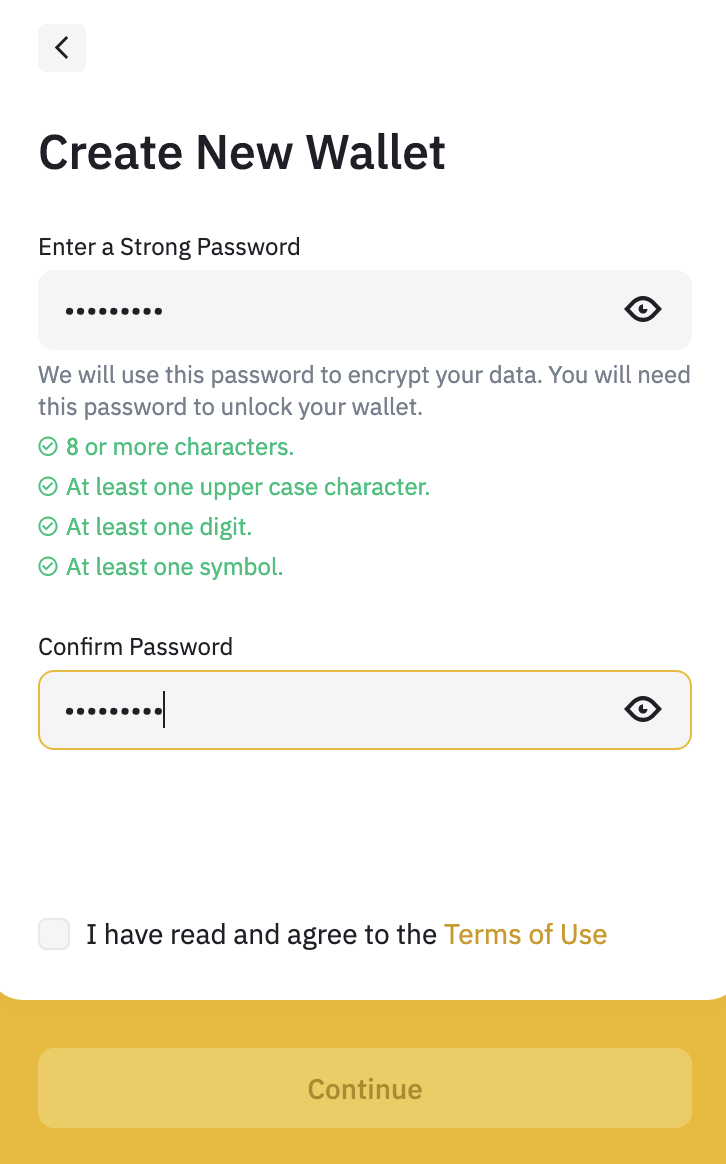Focus the Confirm Password input field
The image size is (726, 1164).
click(364, 710)
